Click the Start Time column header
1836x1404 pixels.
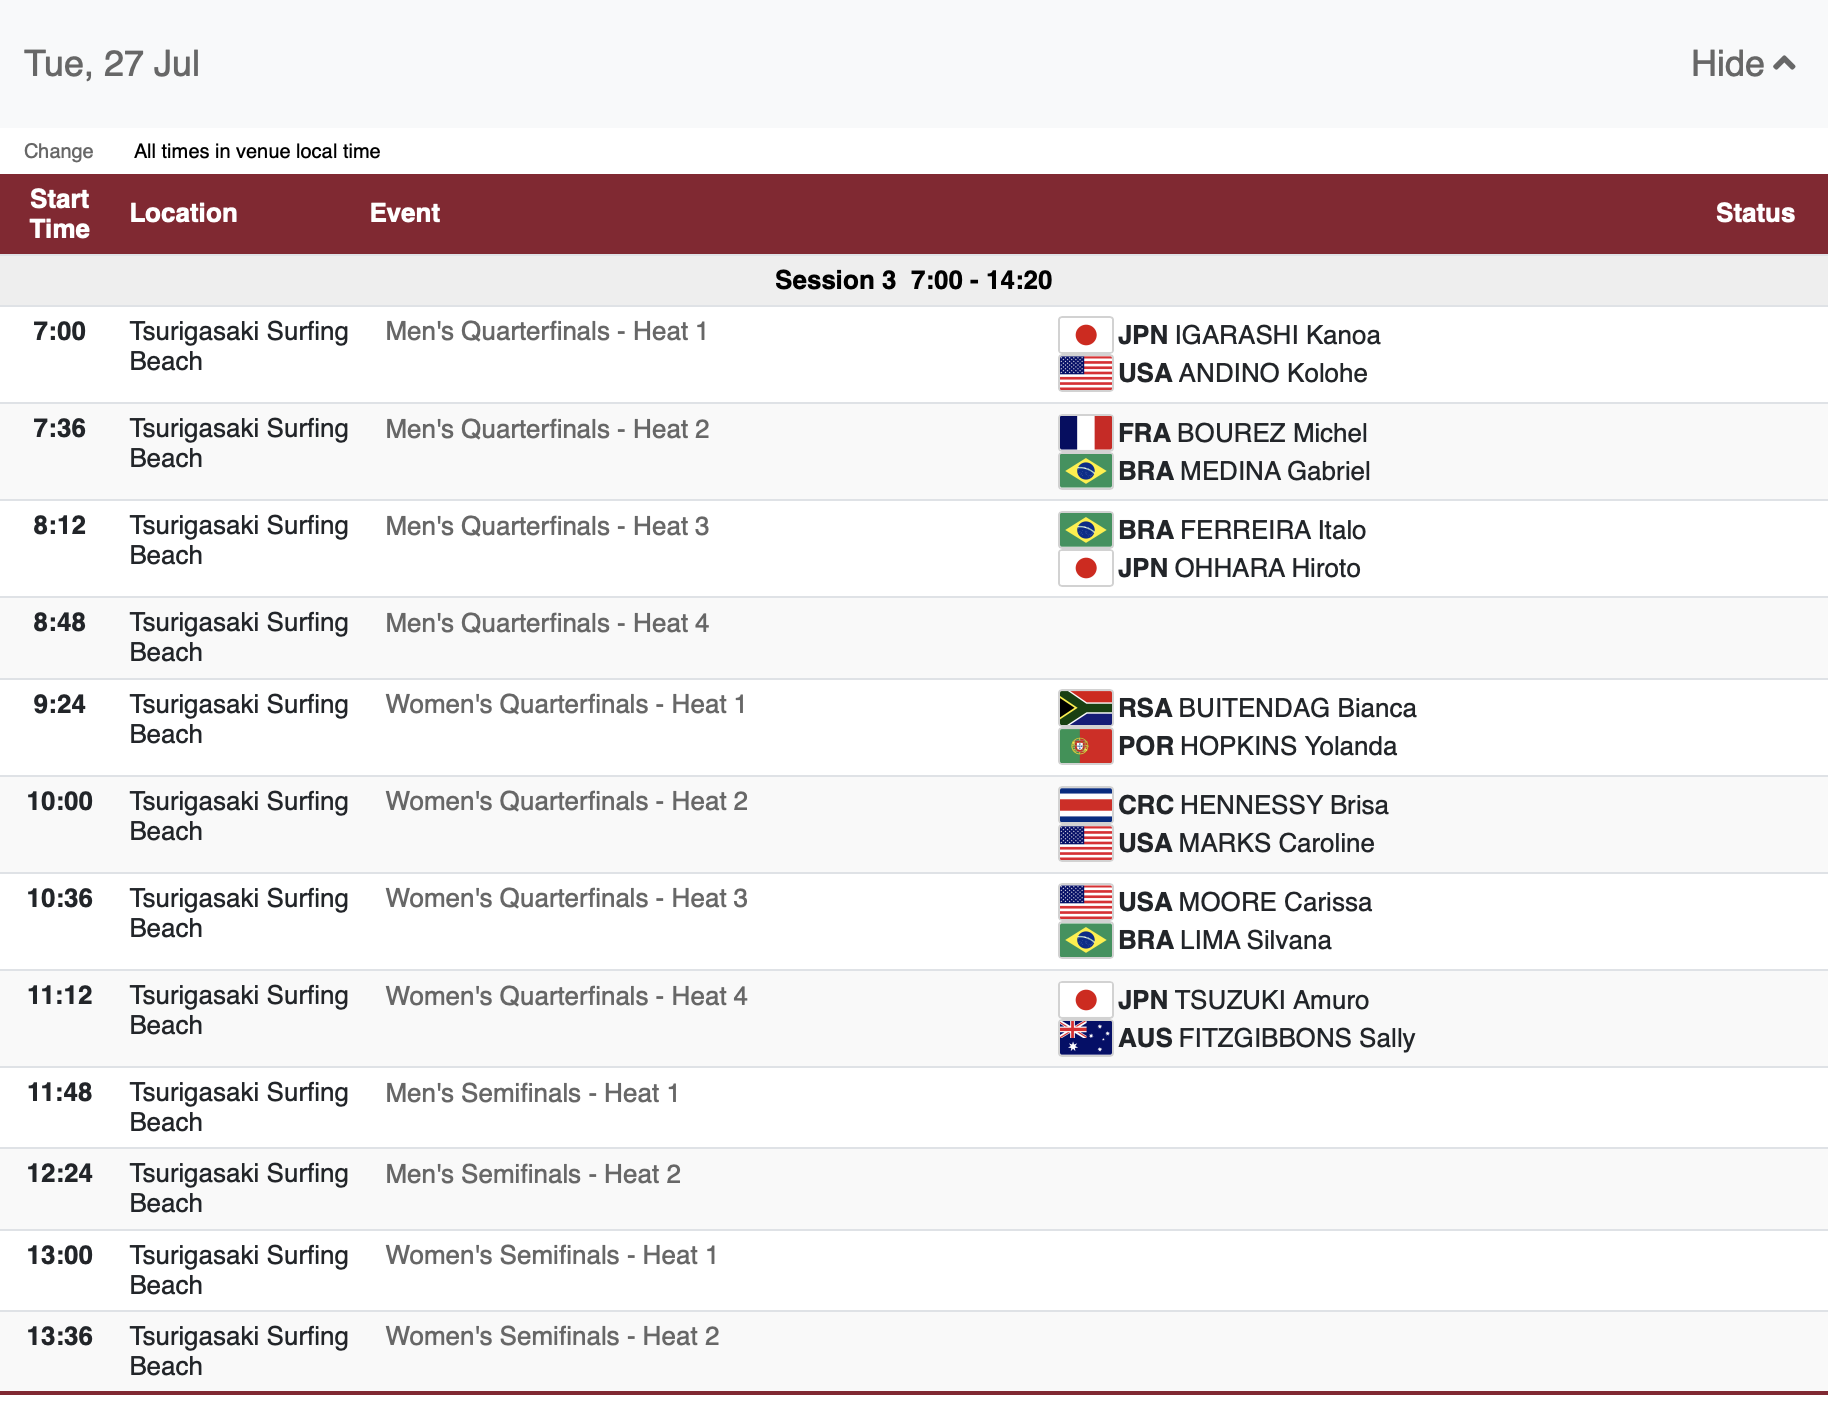(x=60, y=214)
